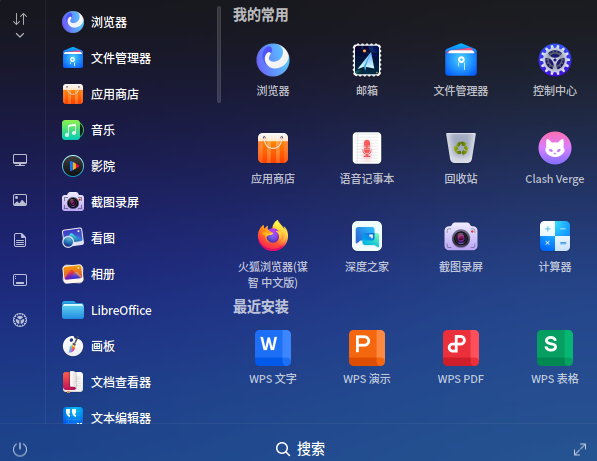
Task: Open 文件管理器 in 我的常用 grid
Action: [461, 70]
